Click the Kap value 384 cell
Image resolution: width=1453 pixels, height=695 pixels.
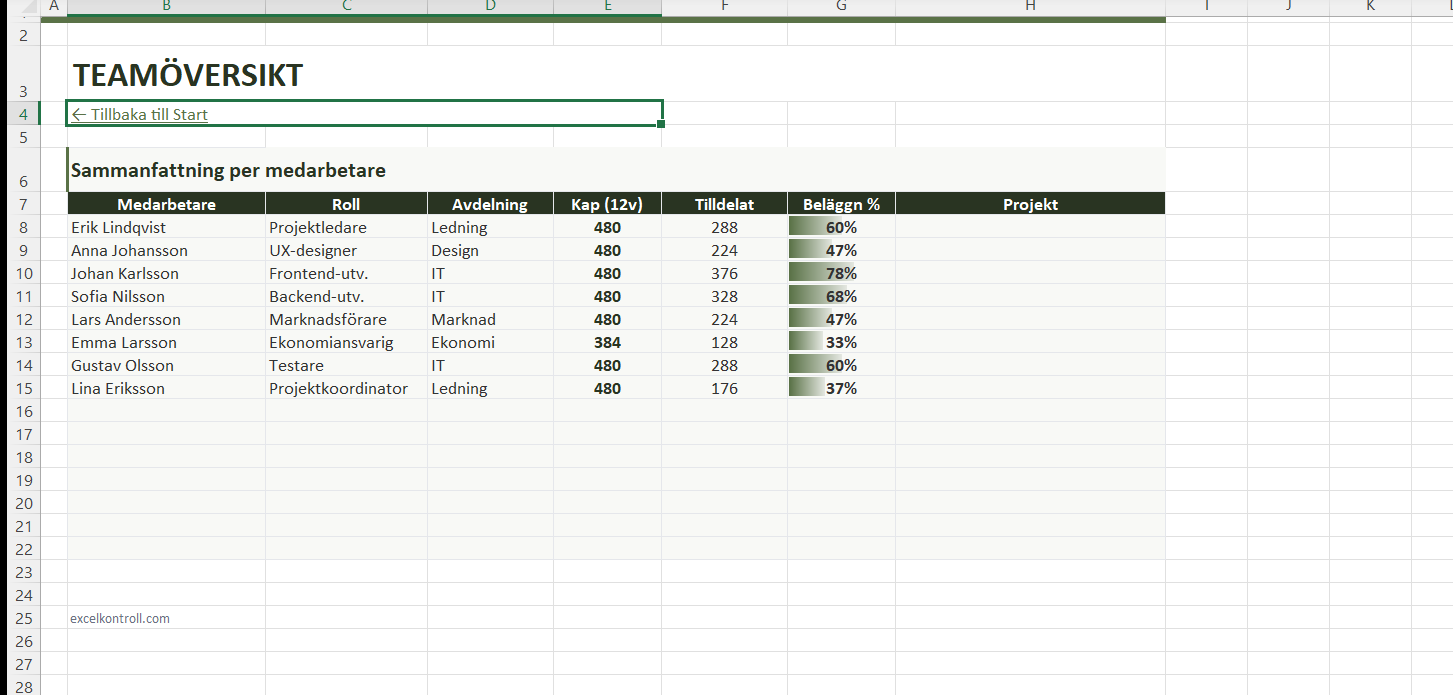click(x=607, y=343)
